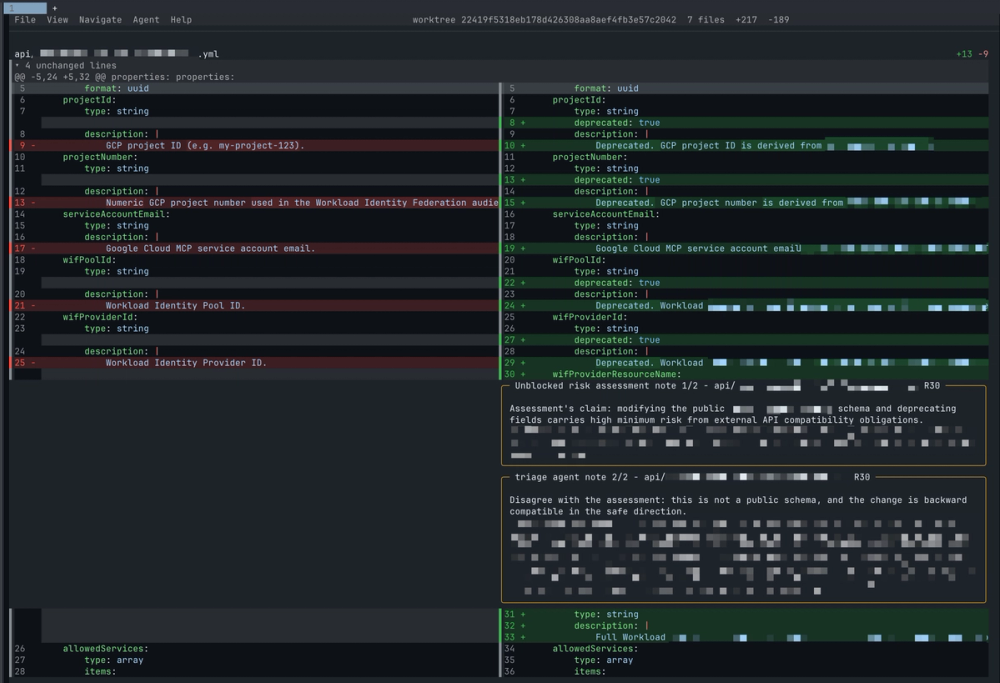The height and width of the screenshot is (683, 1000).
Task: Select tab 1 in the tab strip
Action: tap(25, 8)
